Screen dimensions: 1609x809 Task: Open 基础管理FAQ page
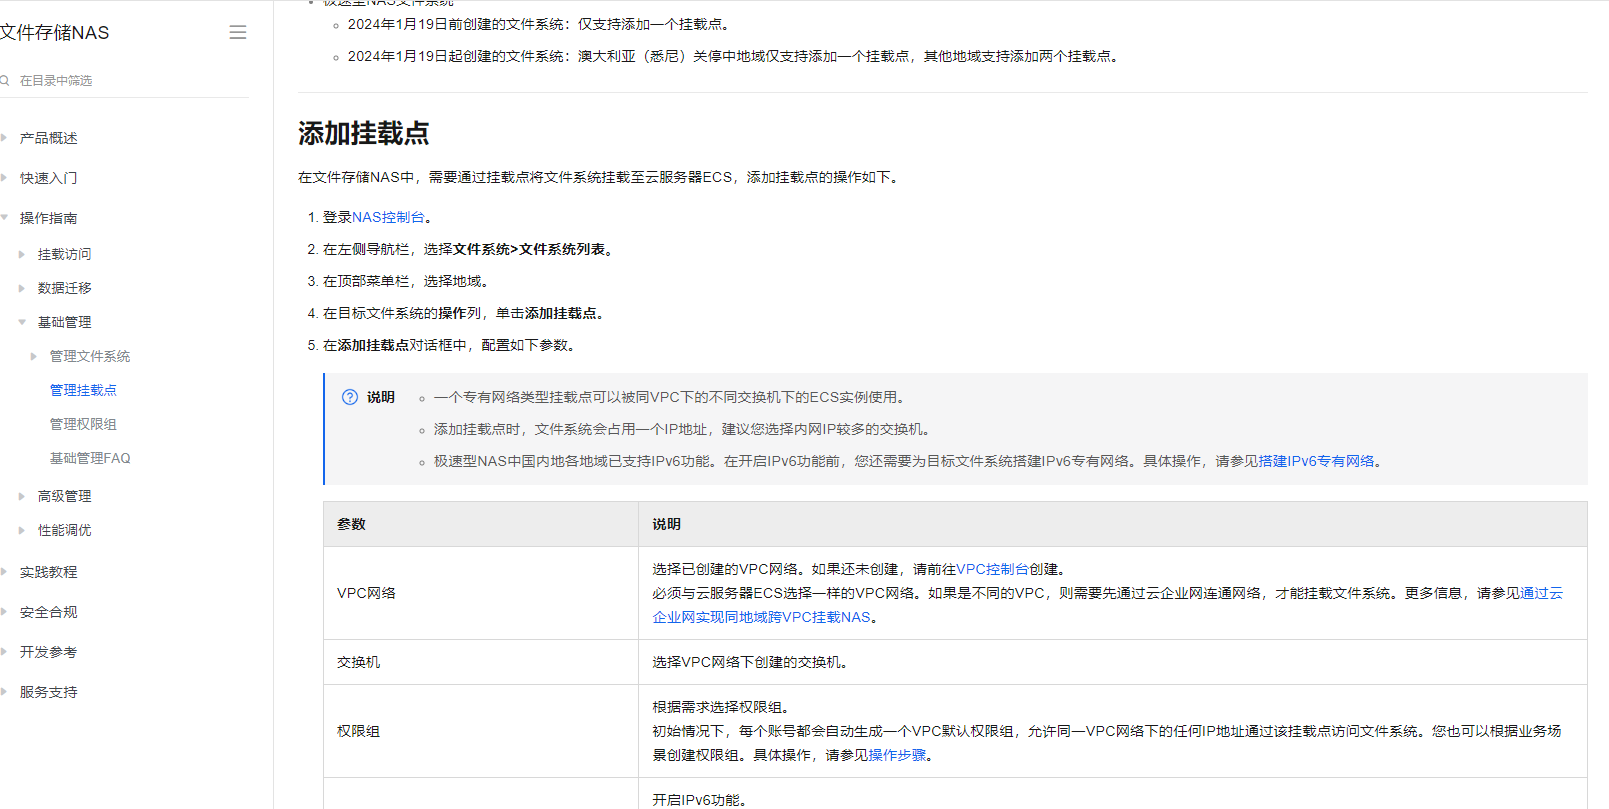90,458
